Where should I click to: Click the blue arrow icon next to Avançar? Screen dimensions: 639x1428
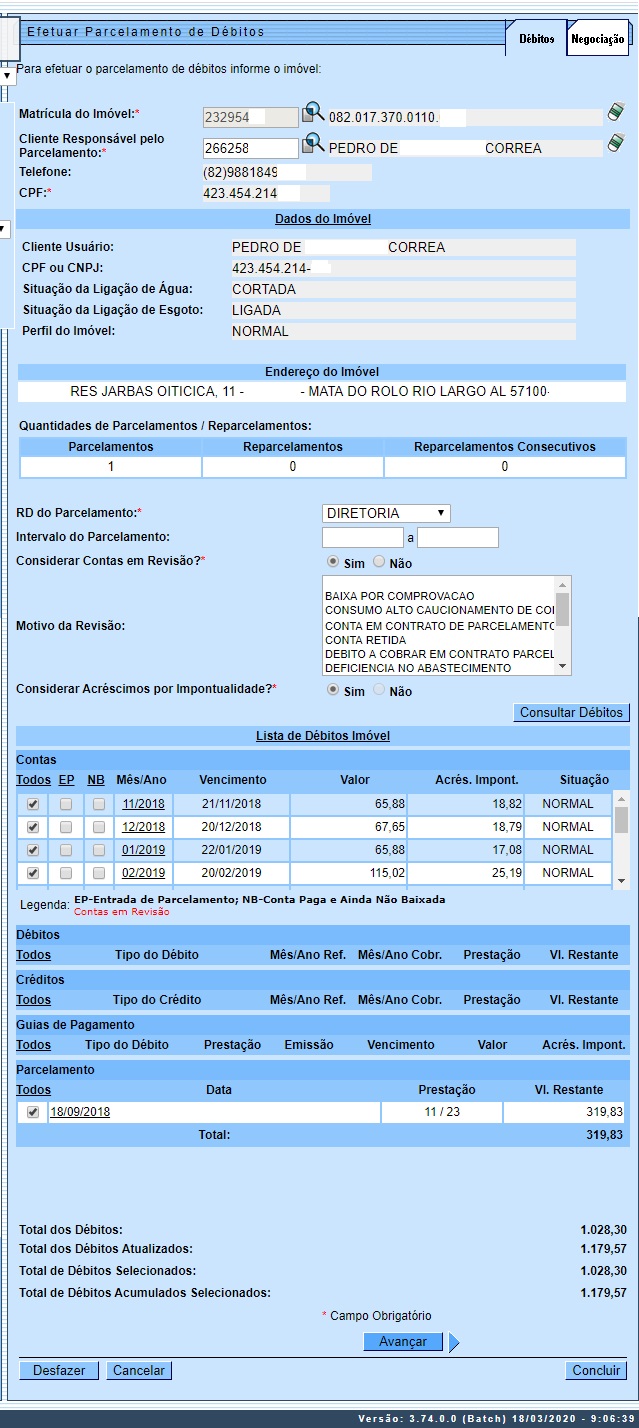point(454,1342)
